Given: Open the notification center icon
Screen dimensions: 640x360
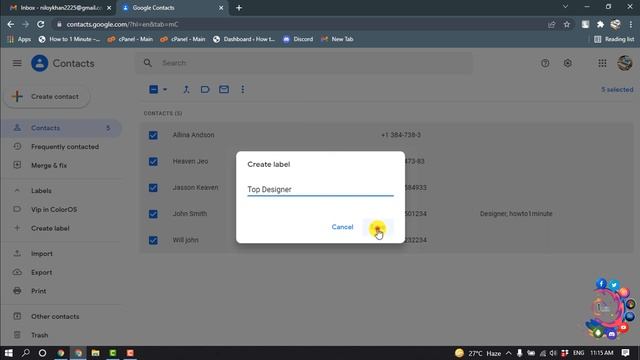Looking at the screenshot, I should 625,353.
